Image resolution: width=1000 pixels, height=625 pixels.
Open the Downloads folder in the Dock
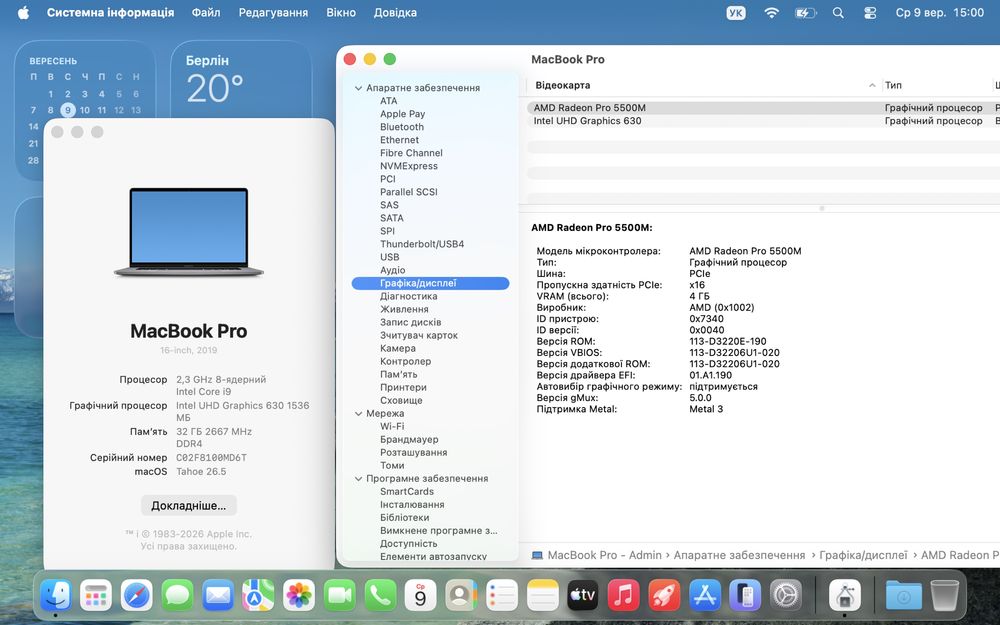tap(904, 596)
